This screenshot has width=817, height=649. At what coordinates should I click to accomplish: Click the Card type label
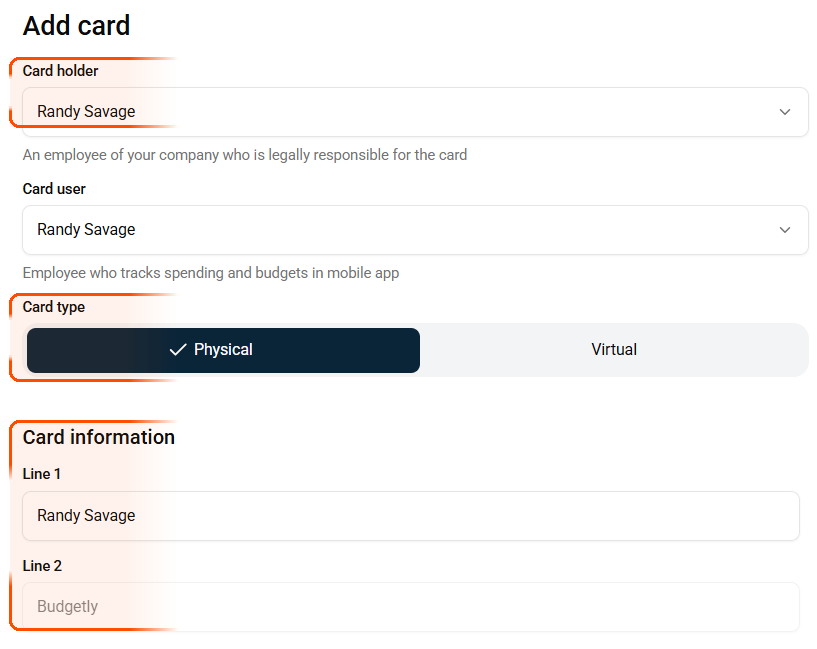coord(54,307)
